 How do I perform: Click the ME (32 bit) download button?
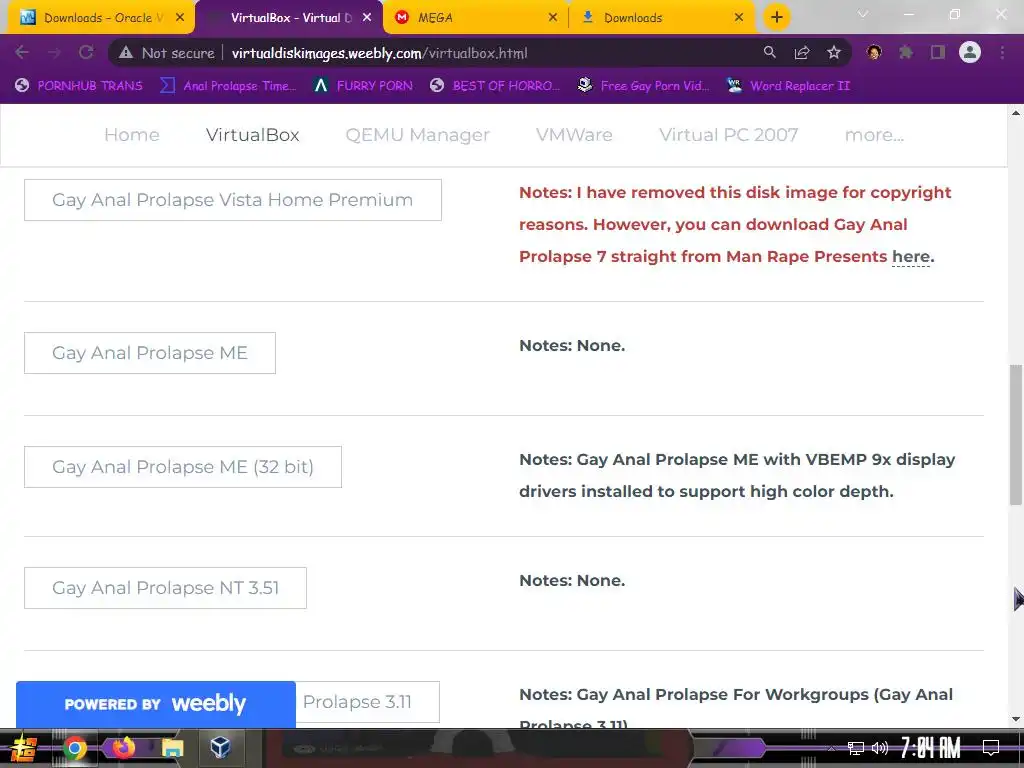click(183, 467)
